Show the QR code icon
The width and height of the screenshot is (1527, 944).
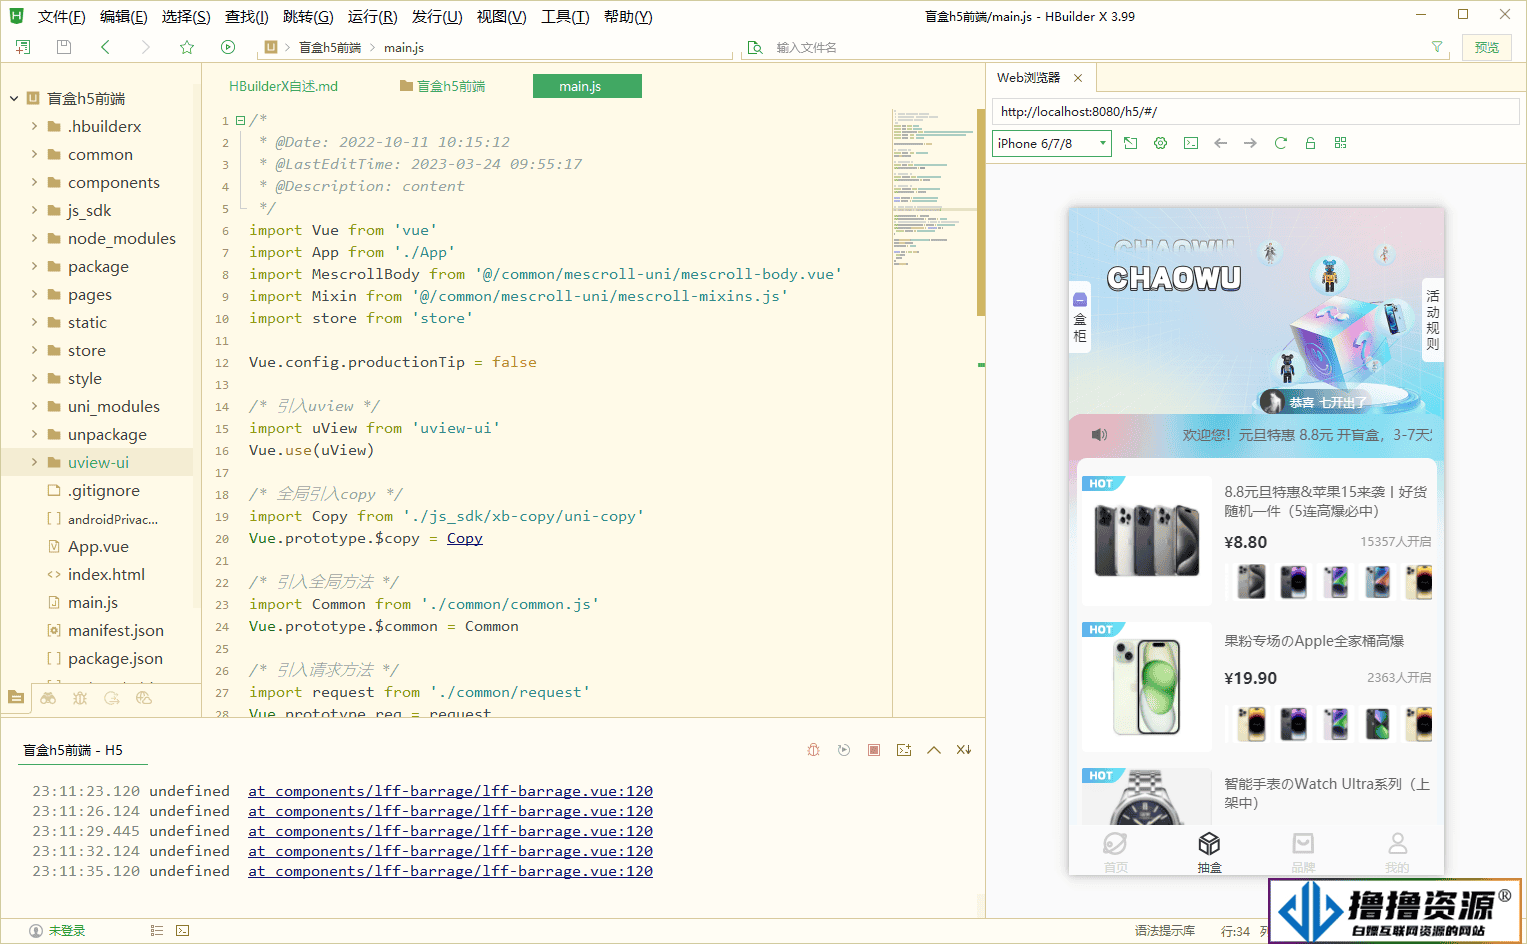1340,143
